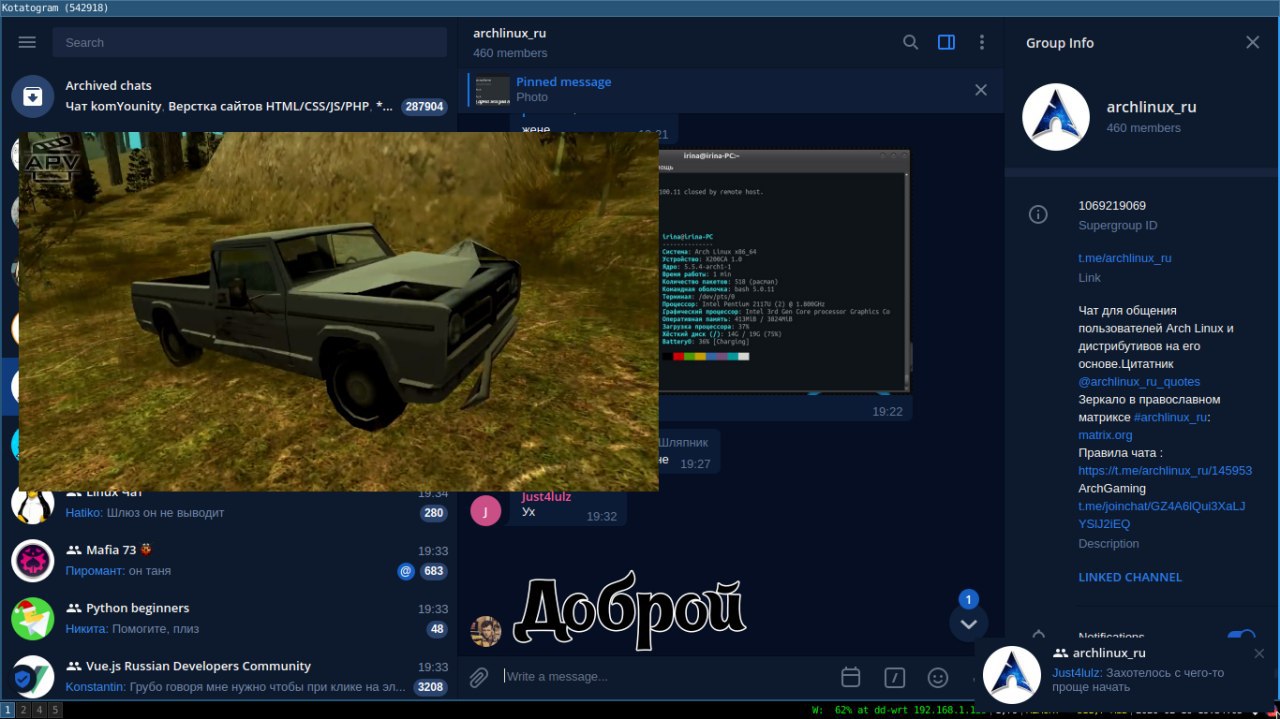Click the 'Ух' message text
Image resolution: width=1280 pixels, height=719 pixels.
tap(529, 512)
